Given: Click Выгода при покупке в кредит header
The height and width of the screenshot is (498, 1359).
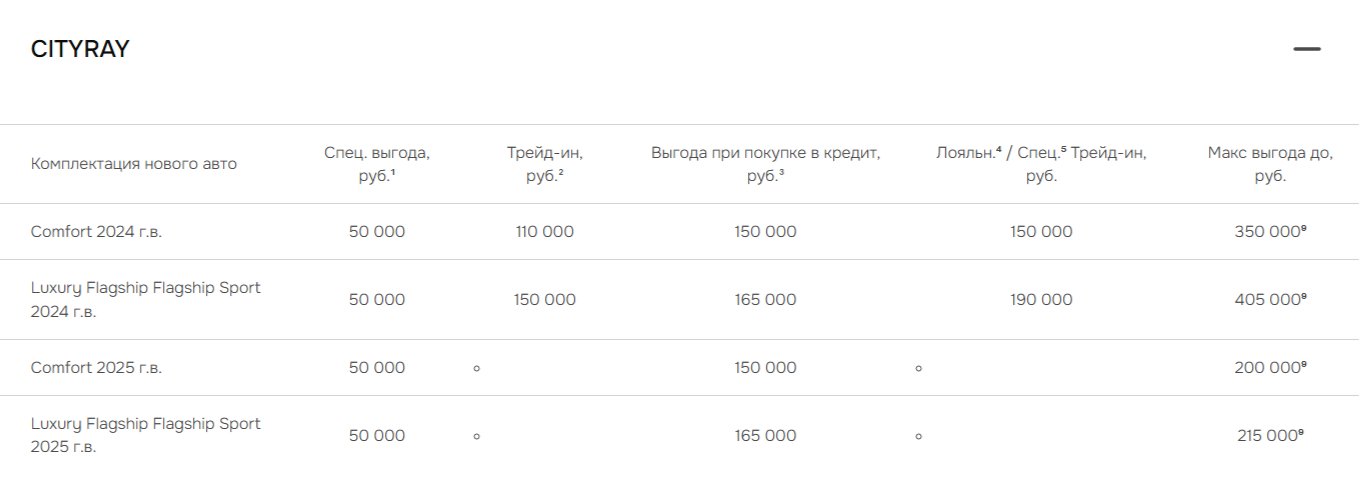Looking at the screenshot, I should pyautogui.click(x=766, y=164).
